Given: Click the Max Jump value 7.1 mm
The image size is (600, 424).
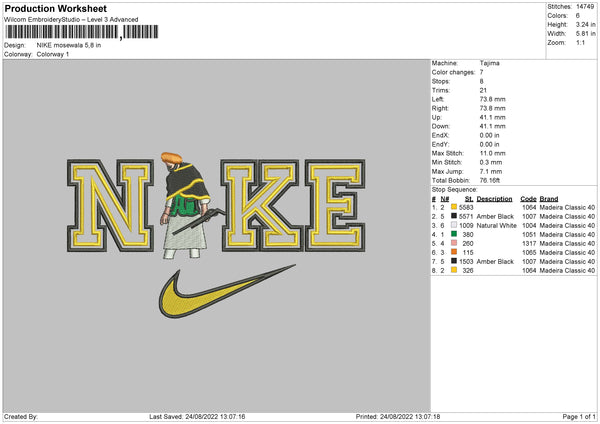Looking at the screenshot, I should click(491, 171).
